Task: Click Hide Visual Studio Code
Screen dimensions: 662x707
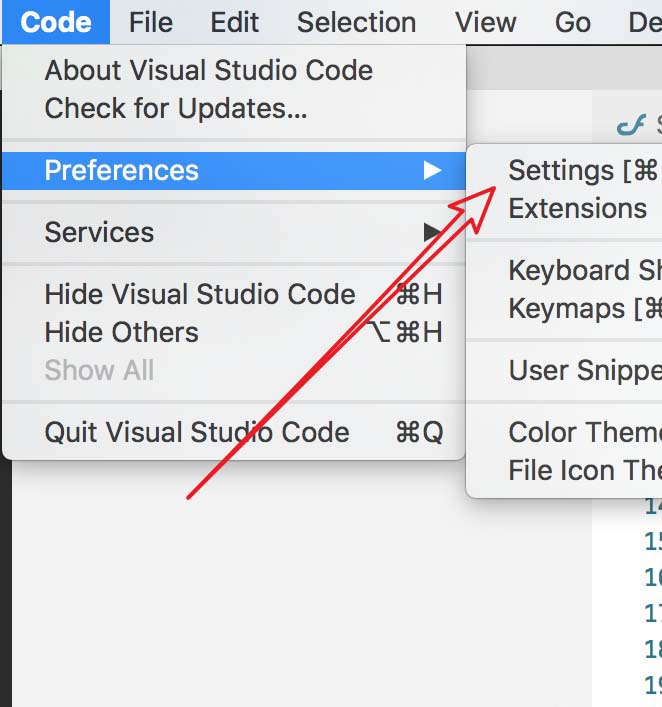Action: tap(200, 295)
